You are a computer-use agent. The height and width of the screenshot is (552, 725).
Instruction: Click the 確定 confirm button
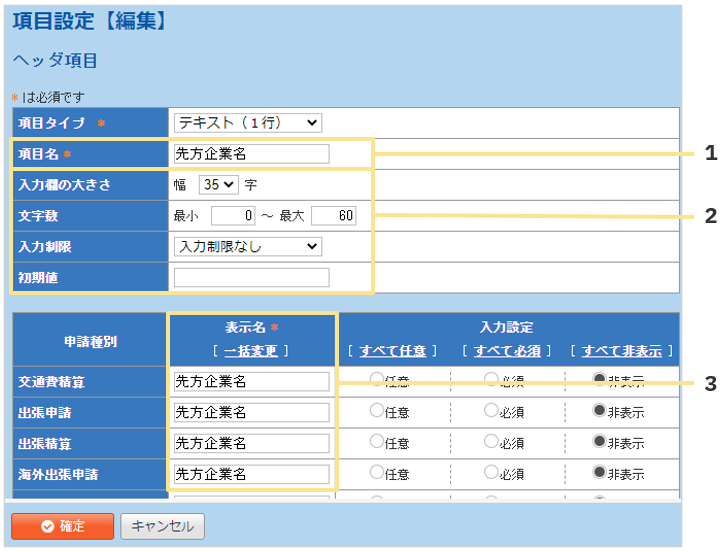[x=61, y=526]
